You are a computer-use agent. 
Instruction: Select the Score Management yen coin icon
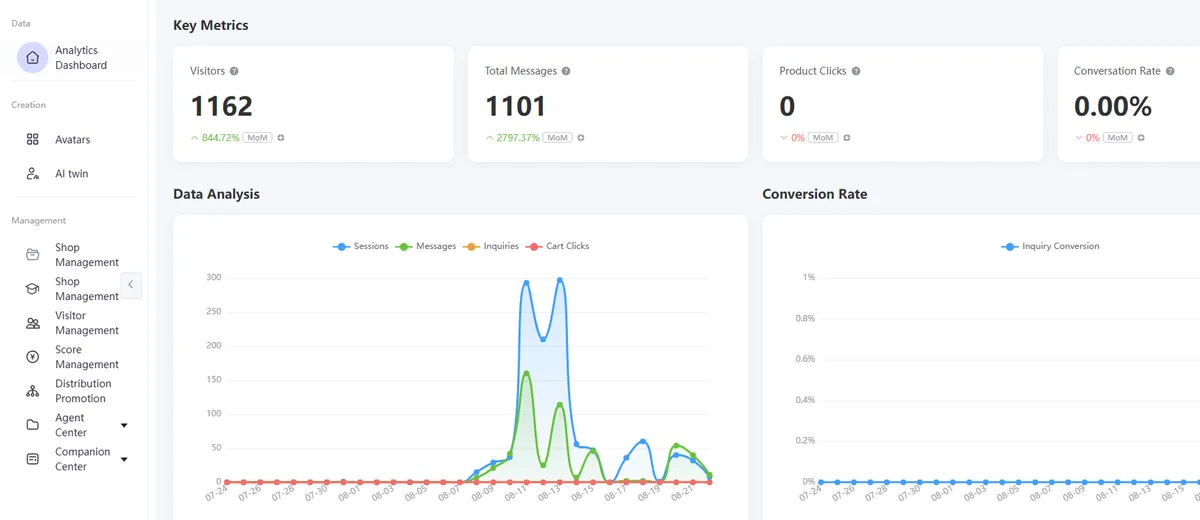click(33, 357)
